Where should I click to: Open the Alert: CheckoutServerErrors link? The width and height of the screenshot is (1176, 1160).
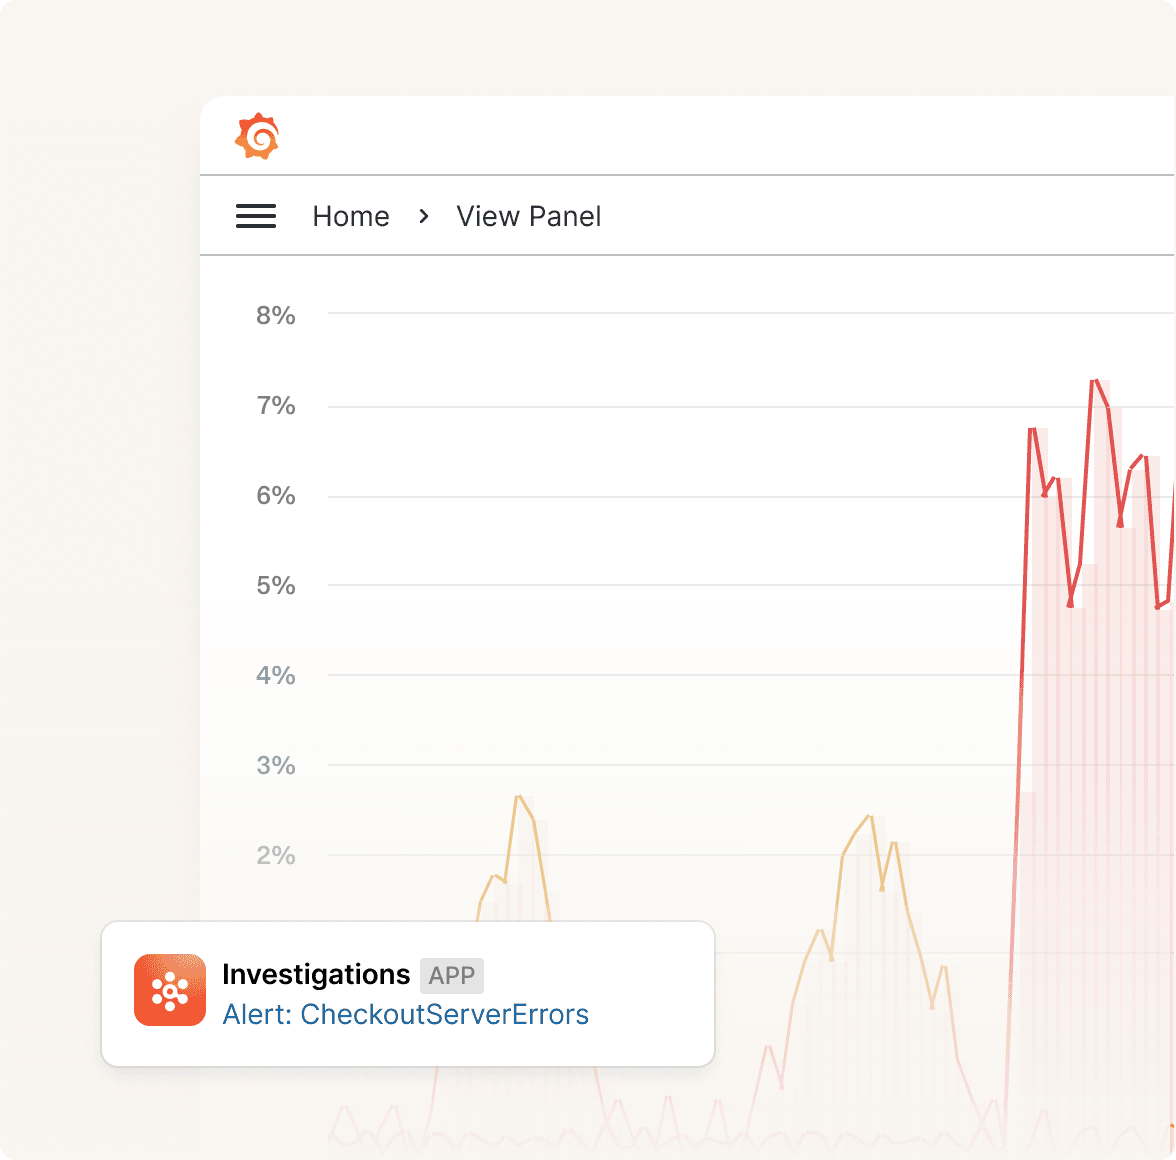[x=406, y=1014]
